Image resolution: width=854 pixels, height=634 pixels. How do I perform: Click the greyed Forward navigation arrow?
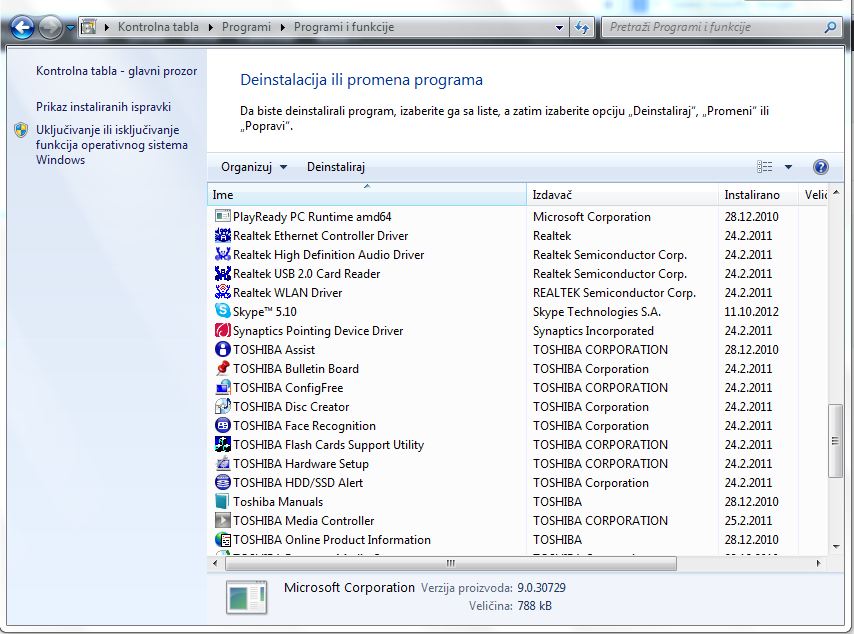tap(50, 27)
